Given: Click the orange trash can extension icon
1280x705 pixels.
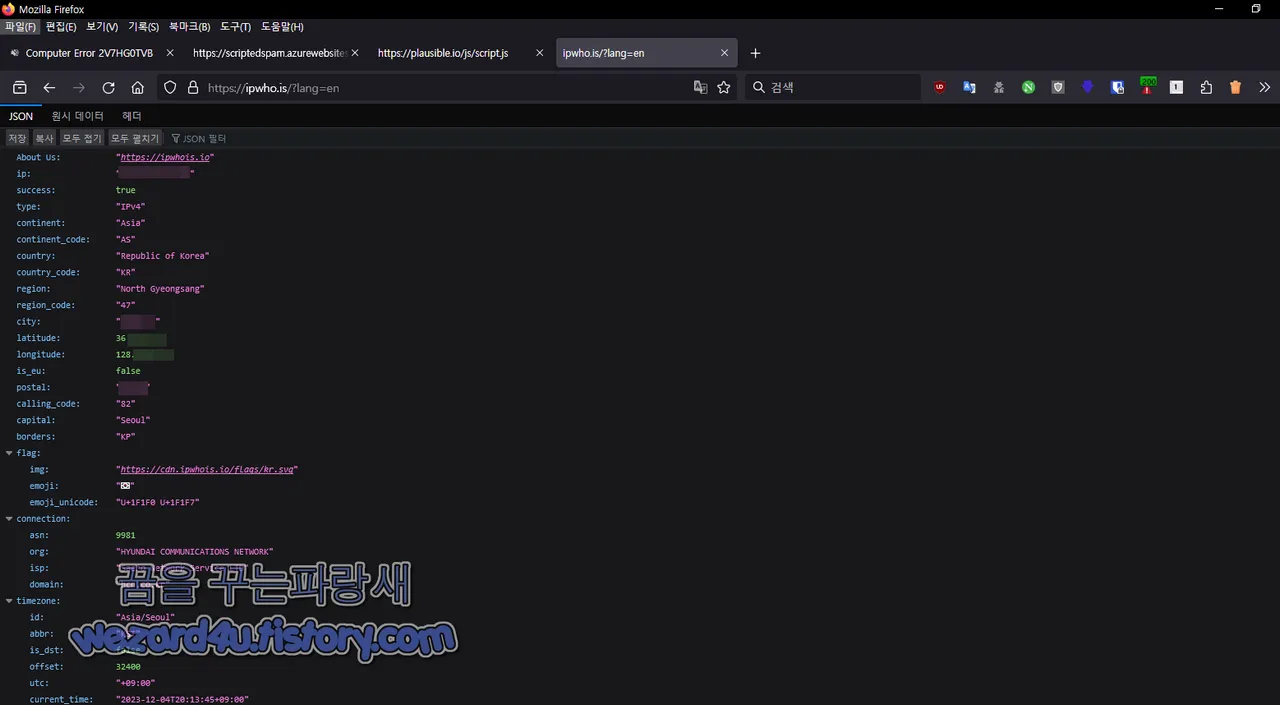Looking at the screenshot, I should 1235,88.
